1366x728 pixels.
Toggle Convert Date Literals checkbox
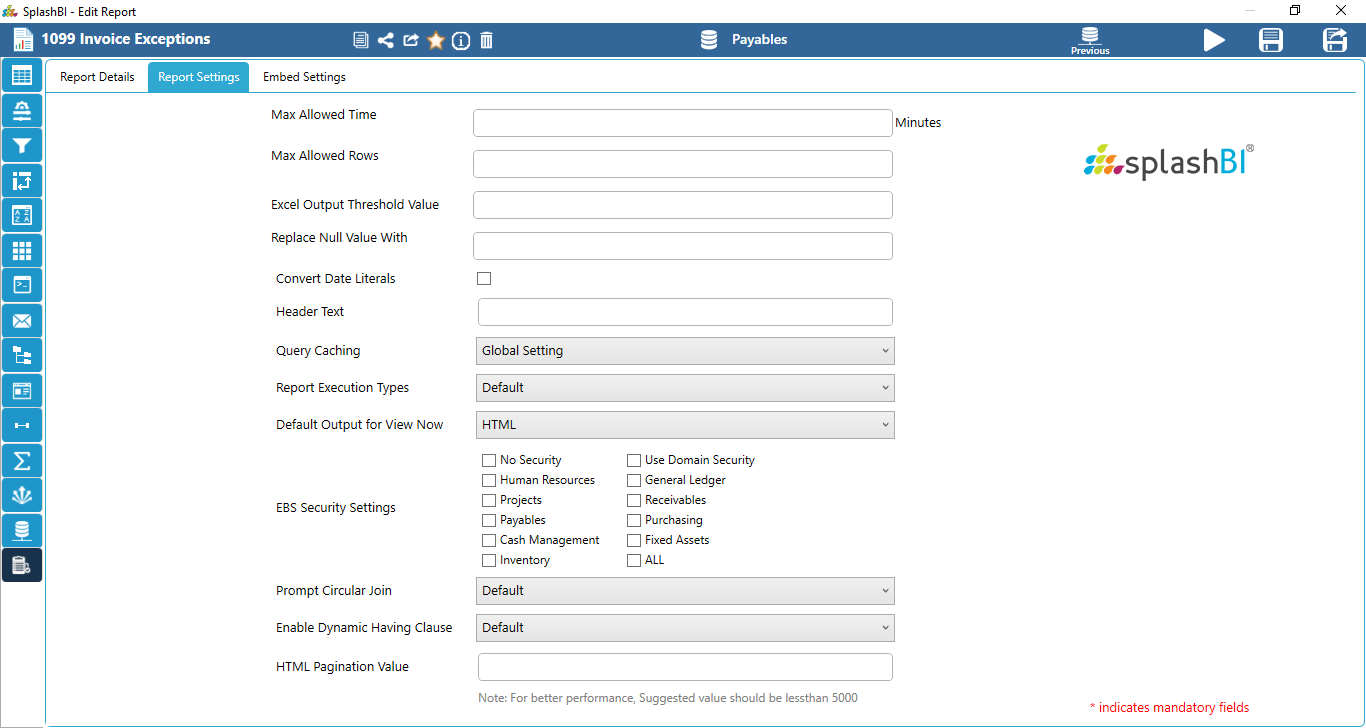[484, 279]
